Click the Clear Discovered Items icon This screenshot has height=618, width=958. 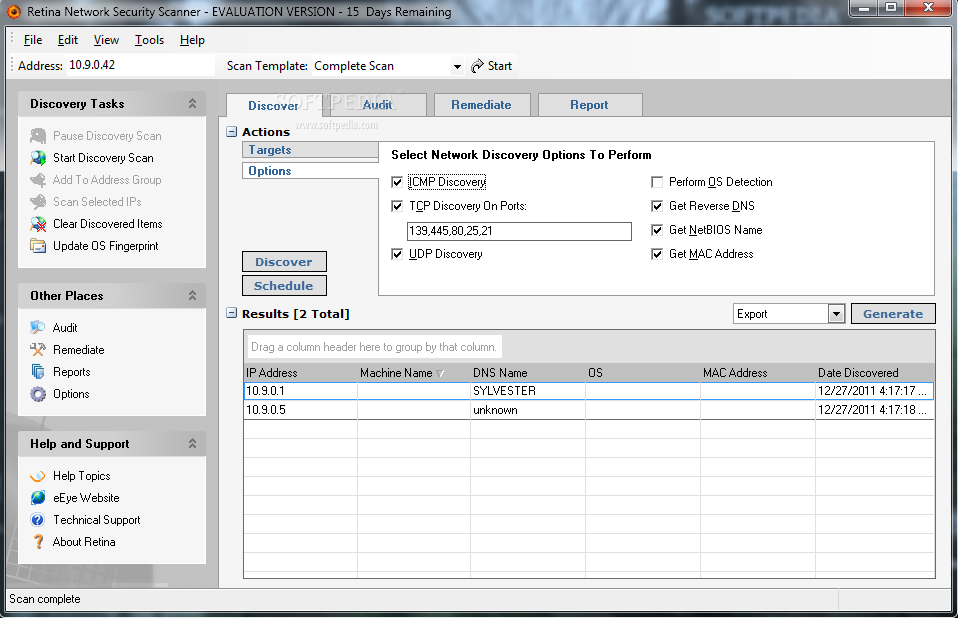pyautogui.click(x=38, y=224)
